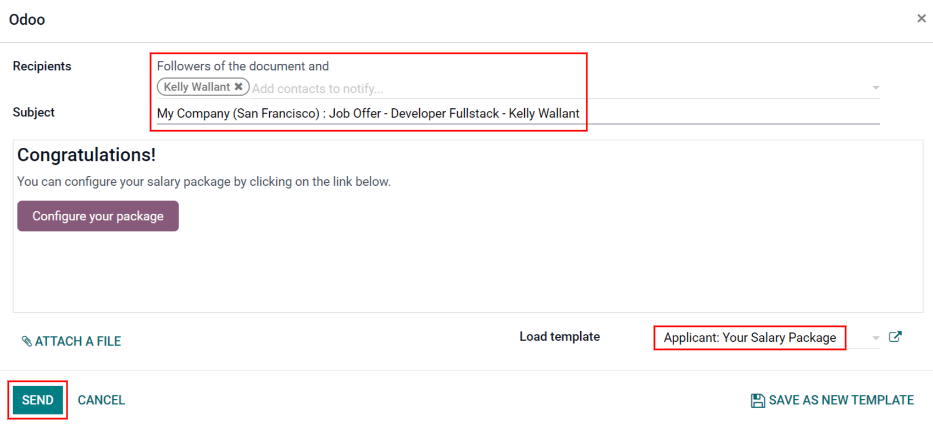This screenshot has width=933, height=428.
Task: Click the 'ATTACH A FILE' link
Action: [x=78, y=342]
